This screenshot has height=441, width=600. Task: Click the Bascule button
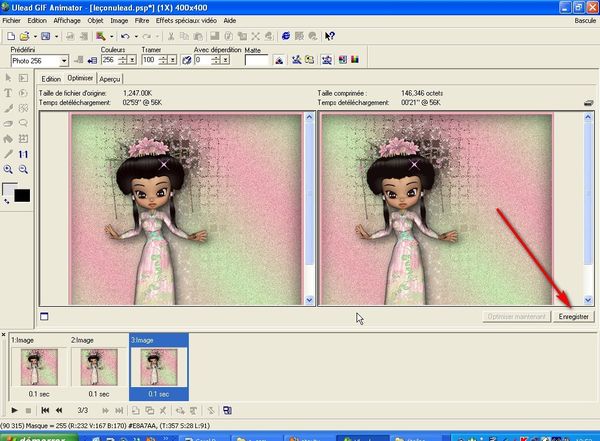[585, 21]
